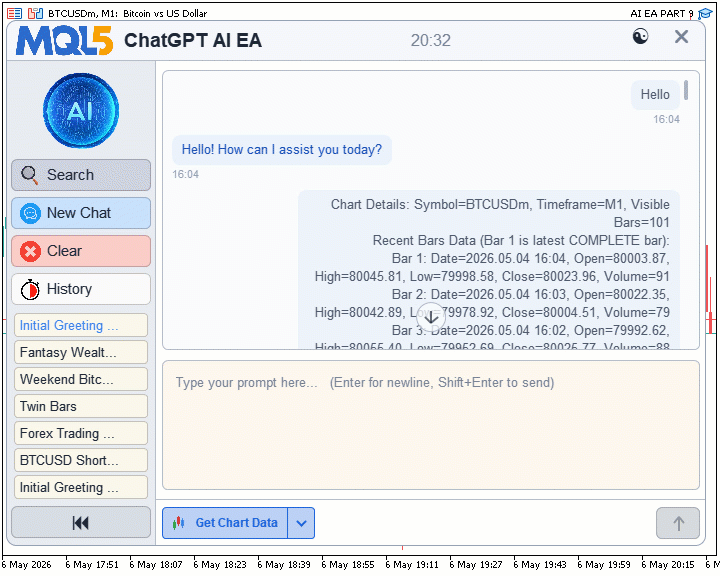Image resolution: width=720 pixels, height=576 pixels.
Task: Click the 16:04 timestamp under Hello
Action: pos(666,119)
